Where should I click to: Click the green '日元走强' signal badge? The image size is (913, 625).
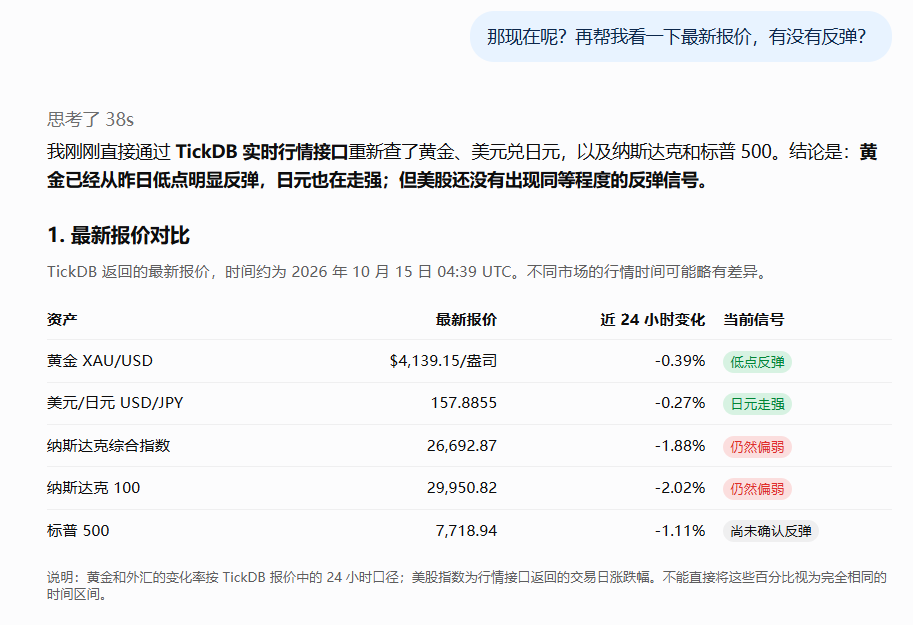(x=757, y=404)
